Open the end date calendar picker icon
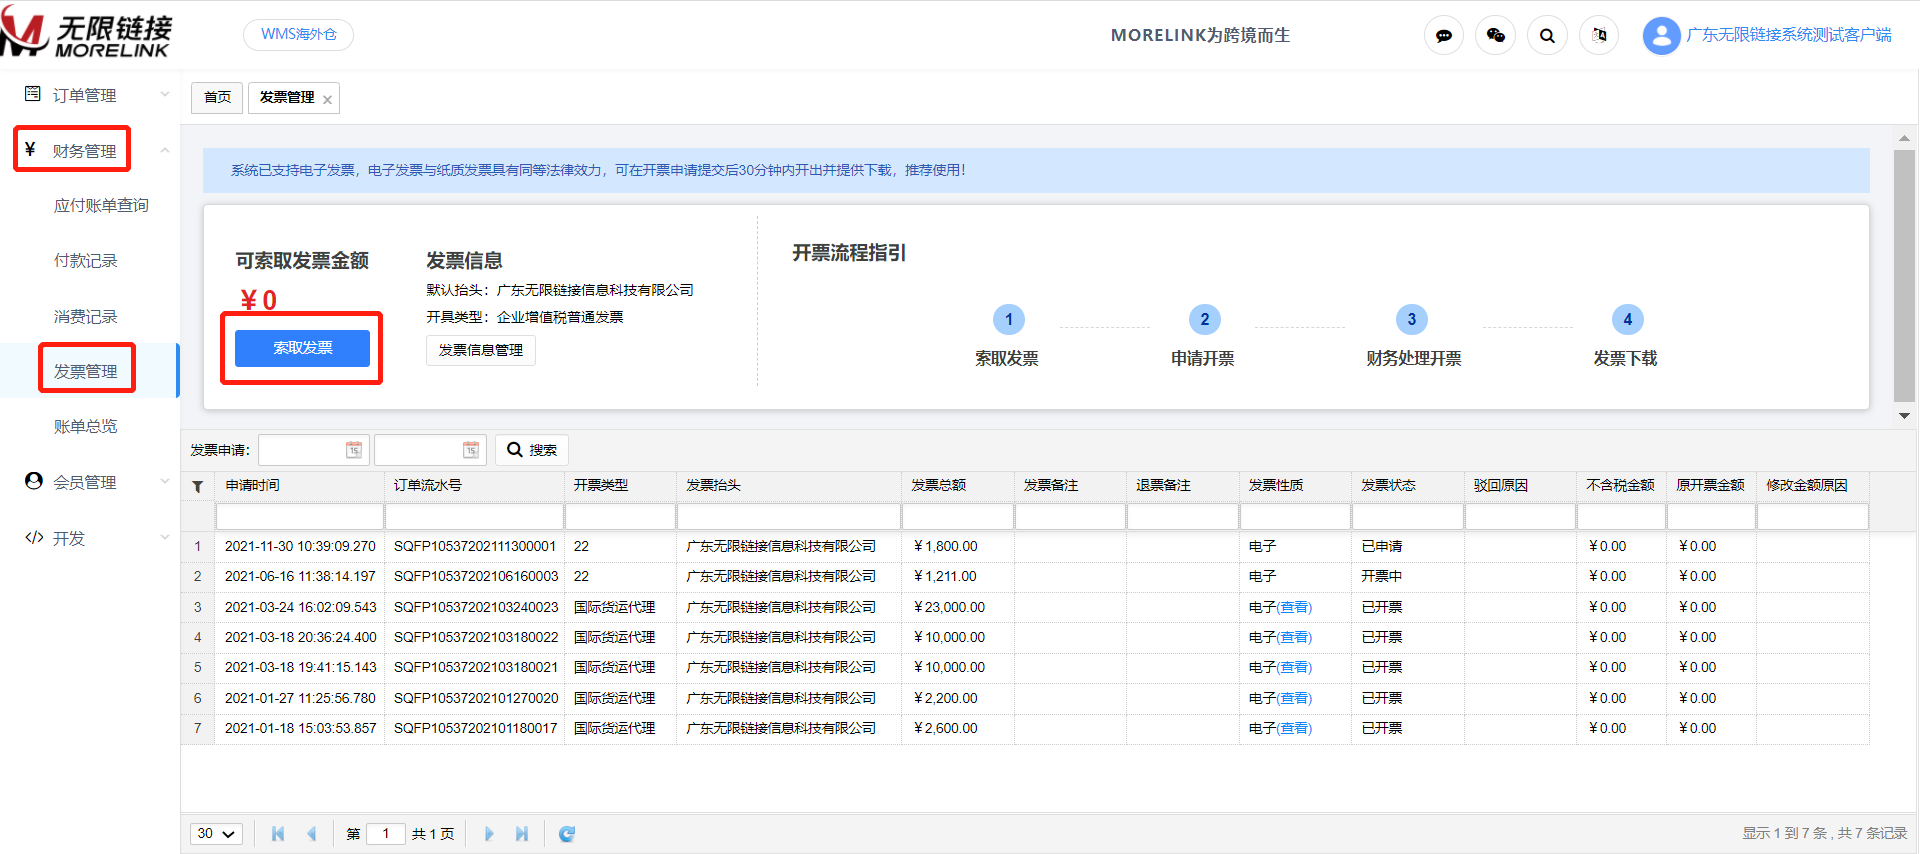Screen dimensions: 1920x854 pyautogui.click(x=471, y=450)
